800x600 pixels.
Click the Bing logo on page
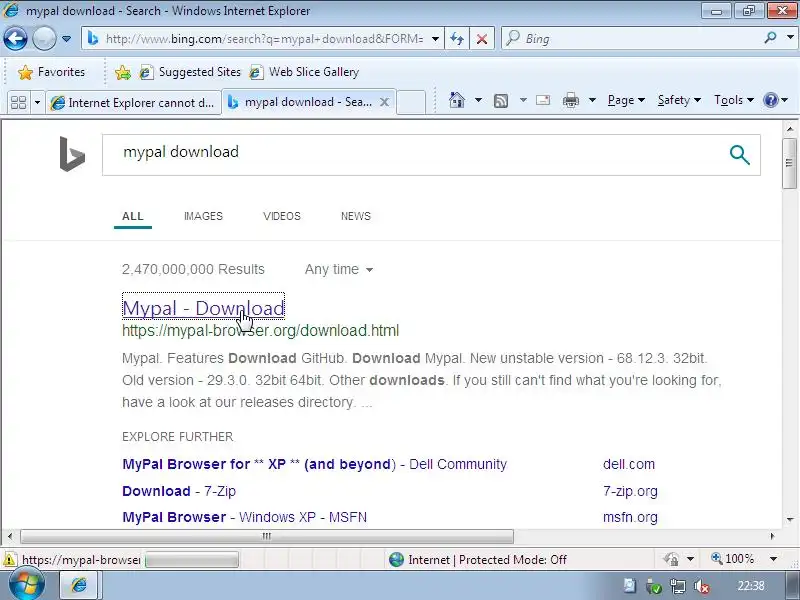tap(72, 154)
